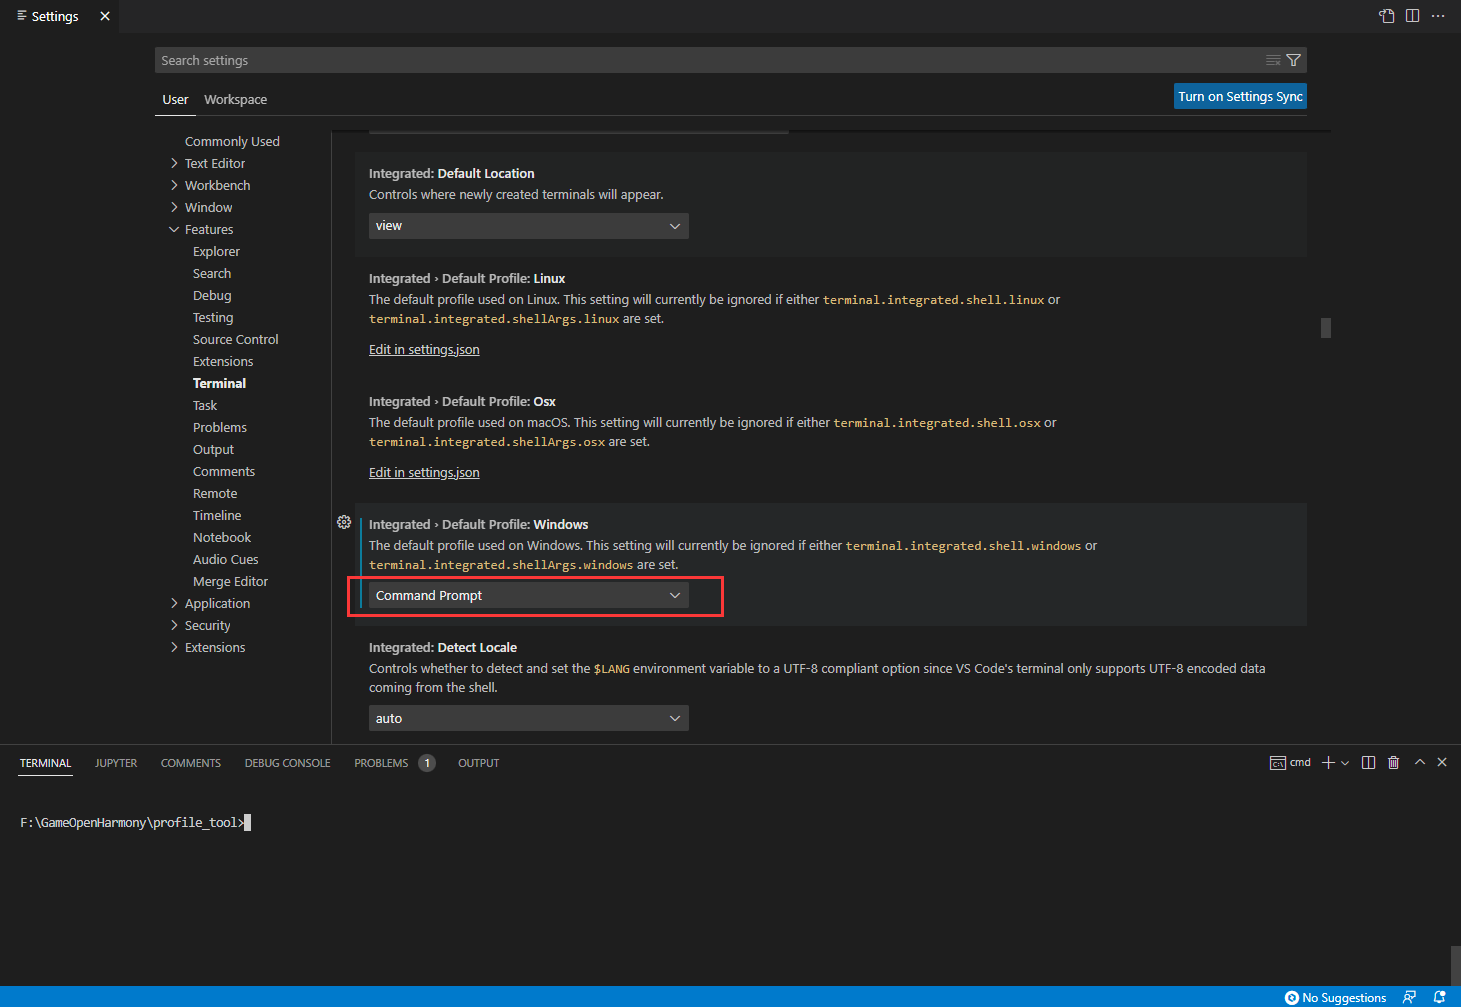Open Detect Locale 'auto' dropdown
The image size is (1461, 1007).
pos(528,719)
